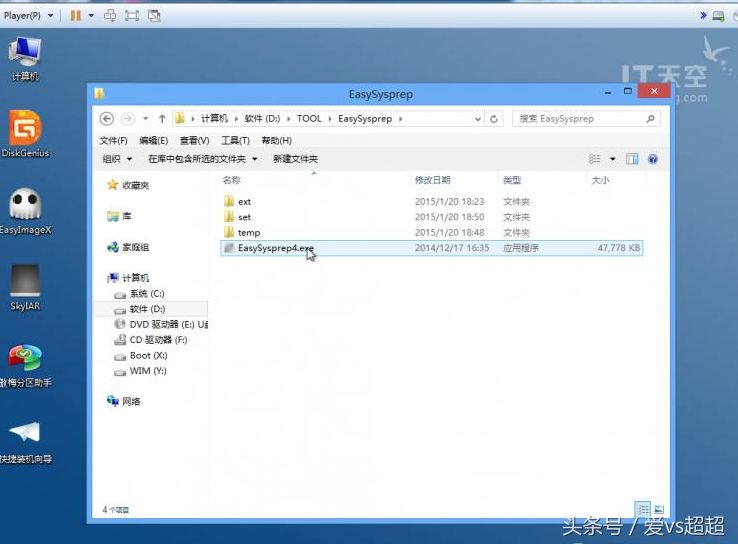Open 傲梅分区助手 desktop icon
The width and height of the screenshot is (738, 544).
pos(25,366)
